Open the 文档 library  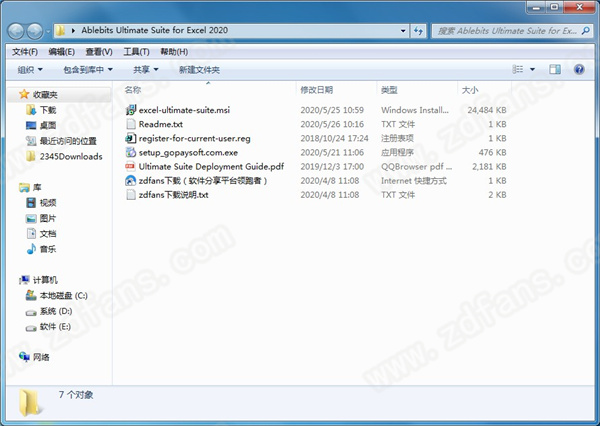[x=41, y=233]
